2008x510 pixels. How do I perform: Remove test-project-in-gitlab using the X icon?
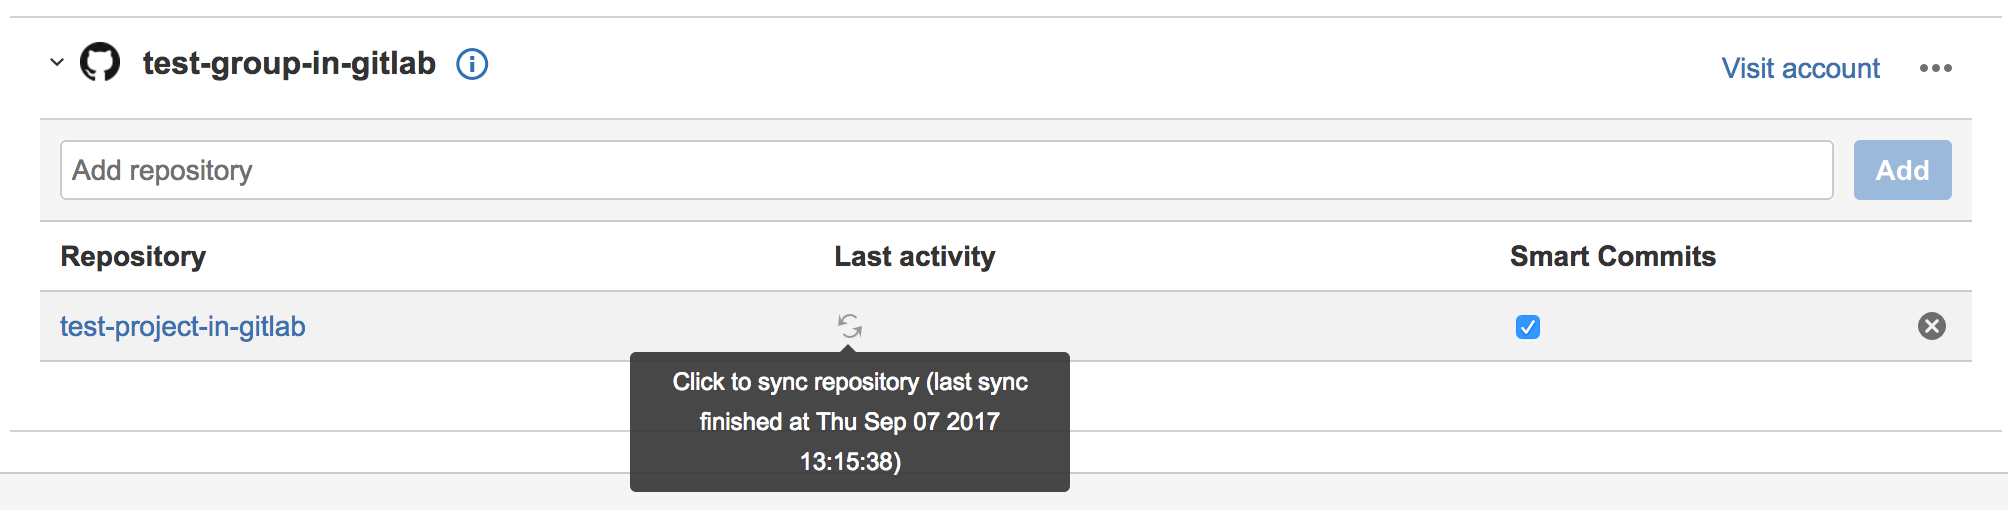[1931, 326]
